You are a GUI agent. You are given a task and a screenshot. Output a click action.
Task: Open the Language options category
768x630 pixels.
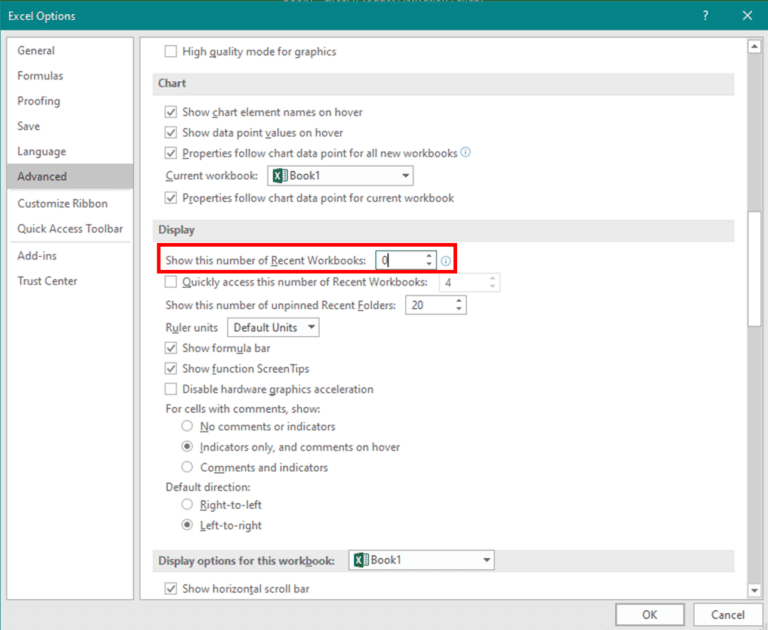pyautogui.click(x=70, y=151)
